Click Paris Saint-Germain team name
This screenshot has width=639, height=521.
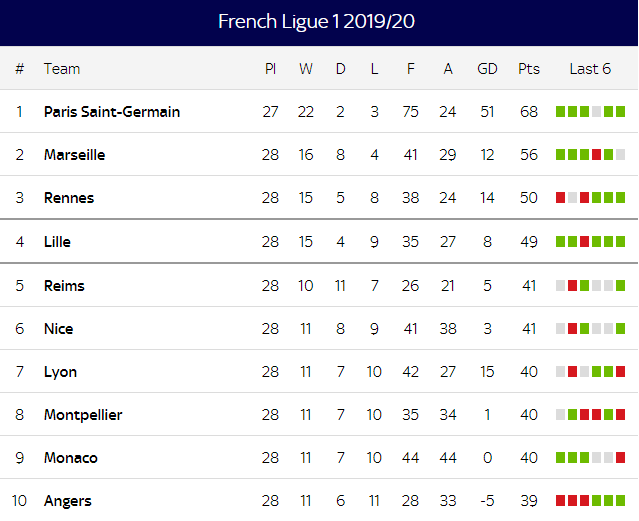[x=112, y=112]
